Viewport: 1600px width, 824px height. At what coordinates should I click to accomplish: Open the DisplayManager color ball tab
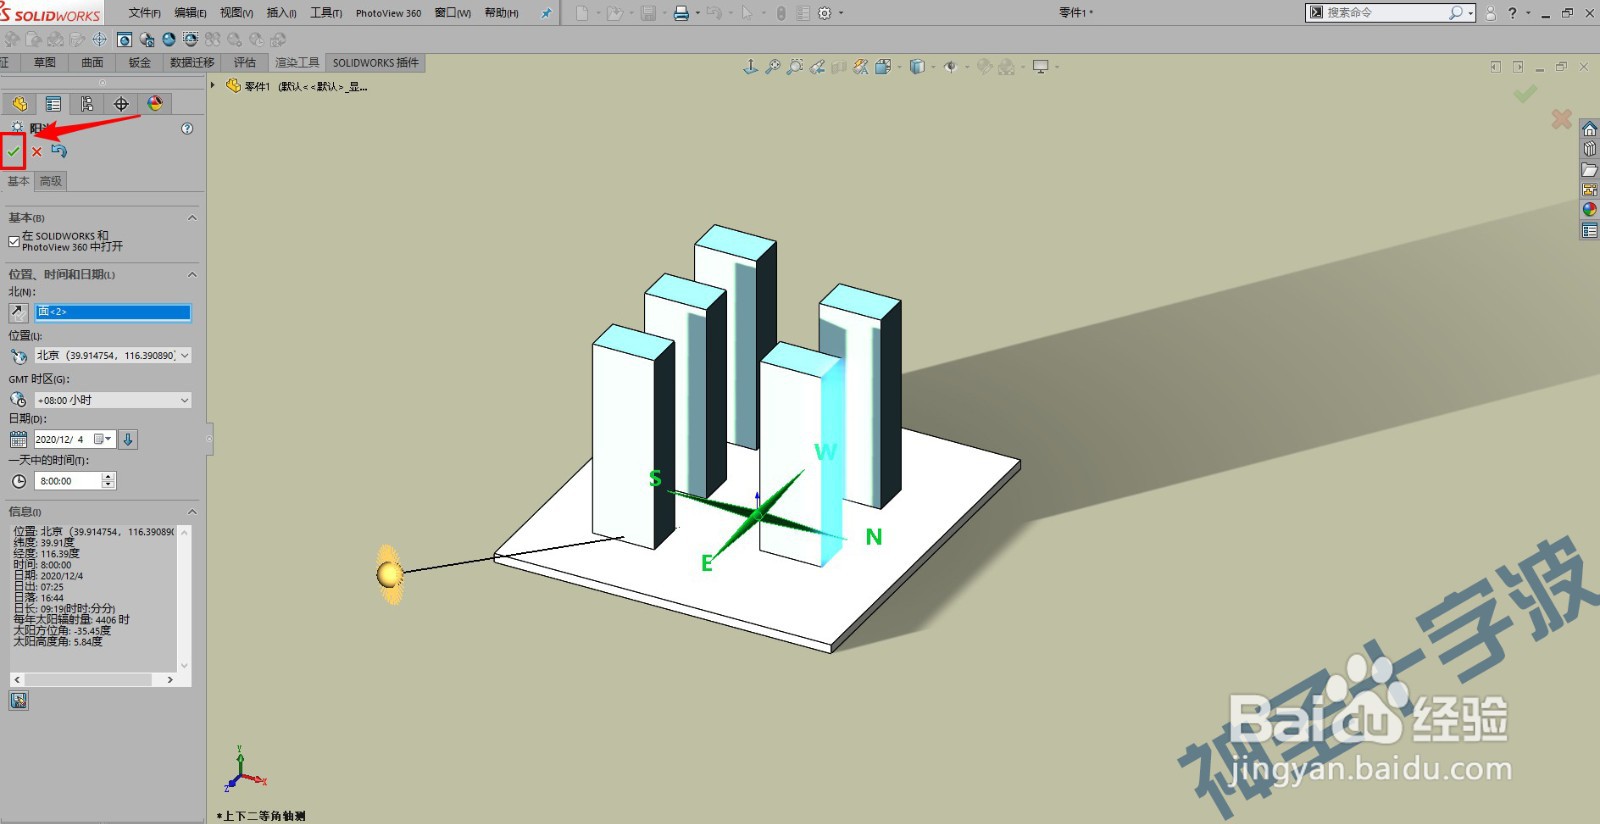[155, 104]
